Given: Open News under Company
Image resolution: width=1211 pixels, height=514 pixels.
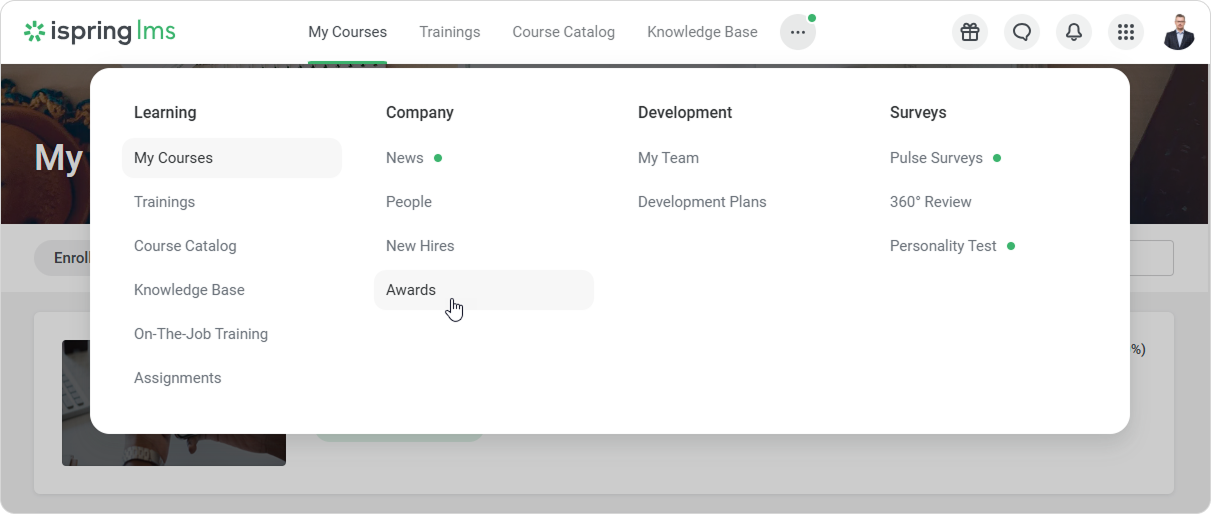Looking at the screenshot, I should (405, 158).
